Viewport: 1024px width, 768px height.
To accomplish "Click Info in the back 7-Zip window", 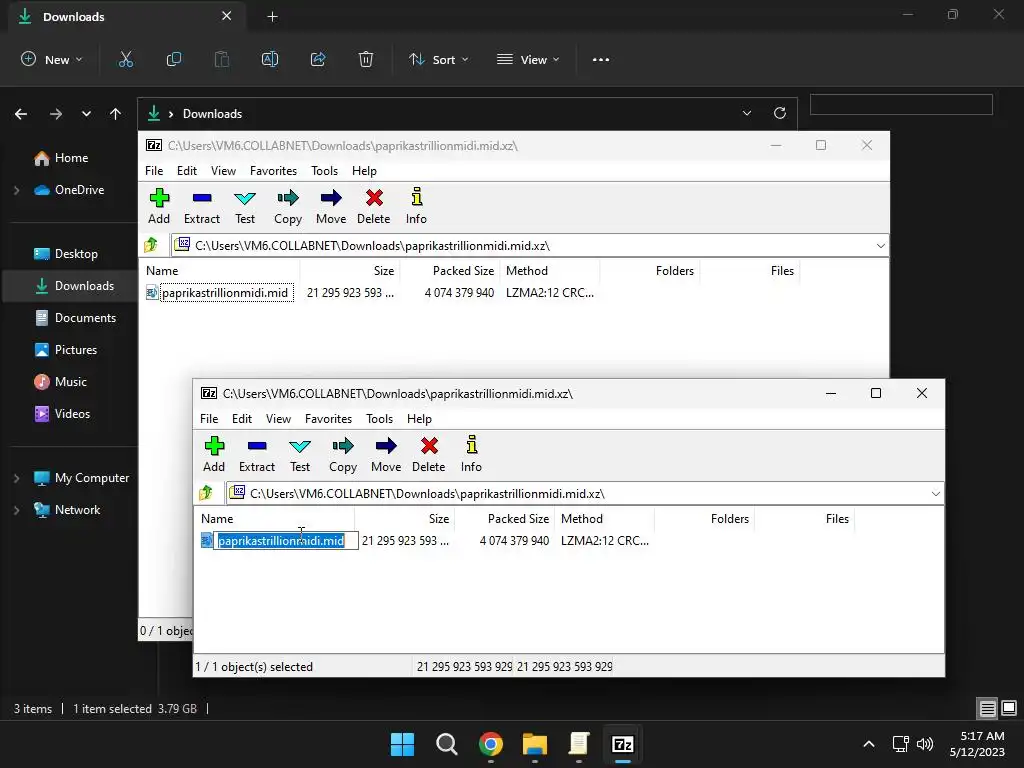I will 416,206.
